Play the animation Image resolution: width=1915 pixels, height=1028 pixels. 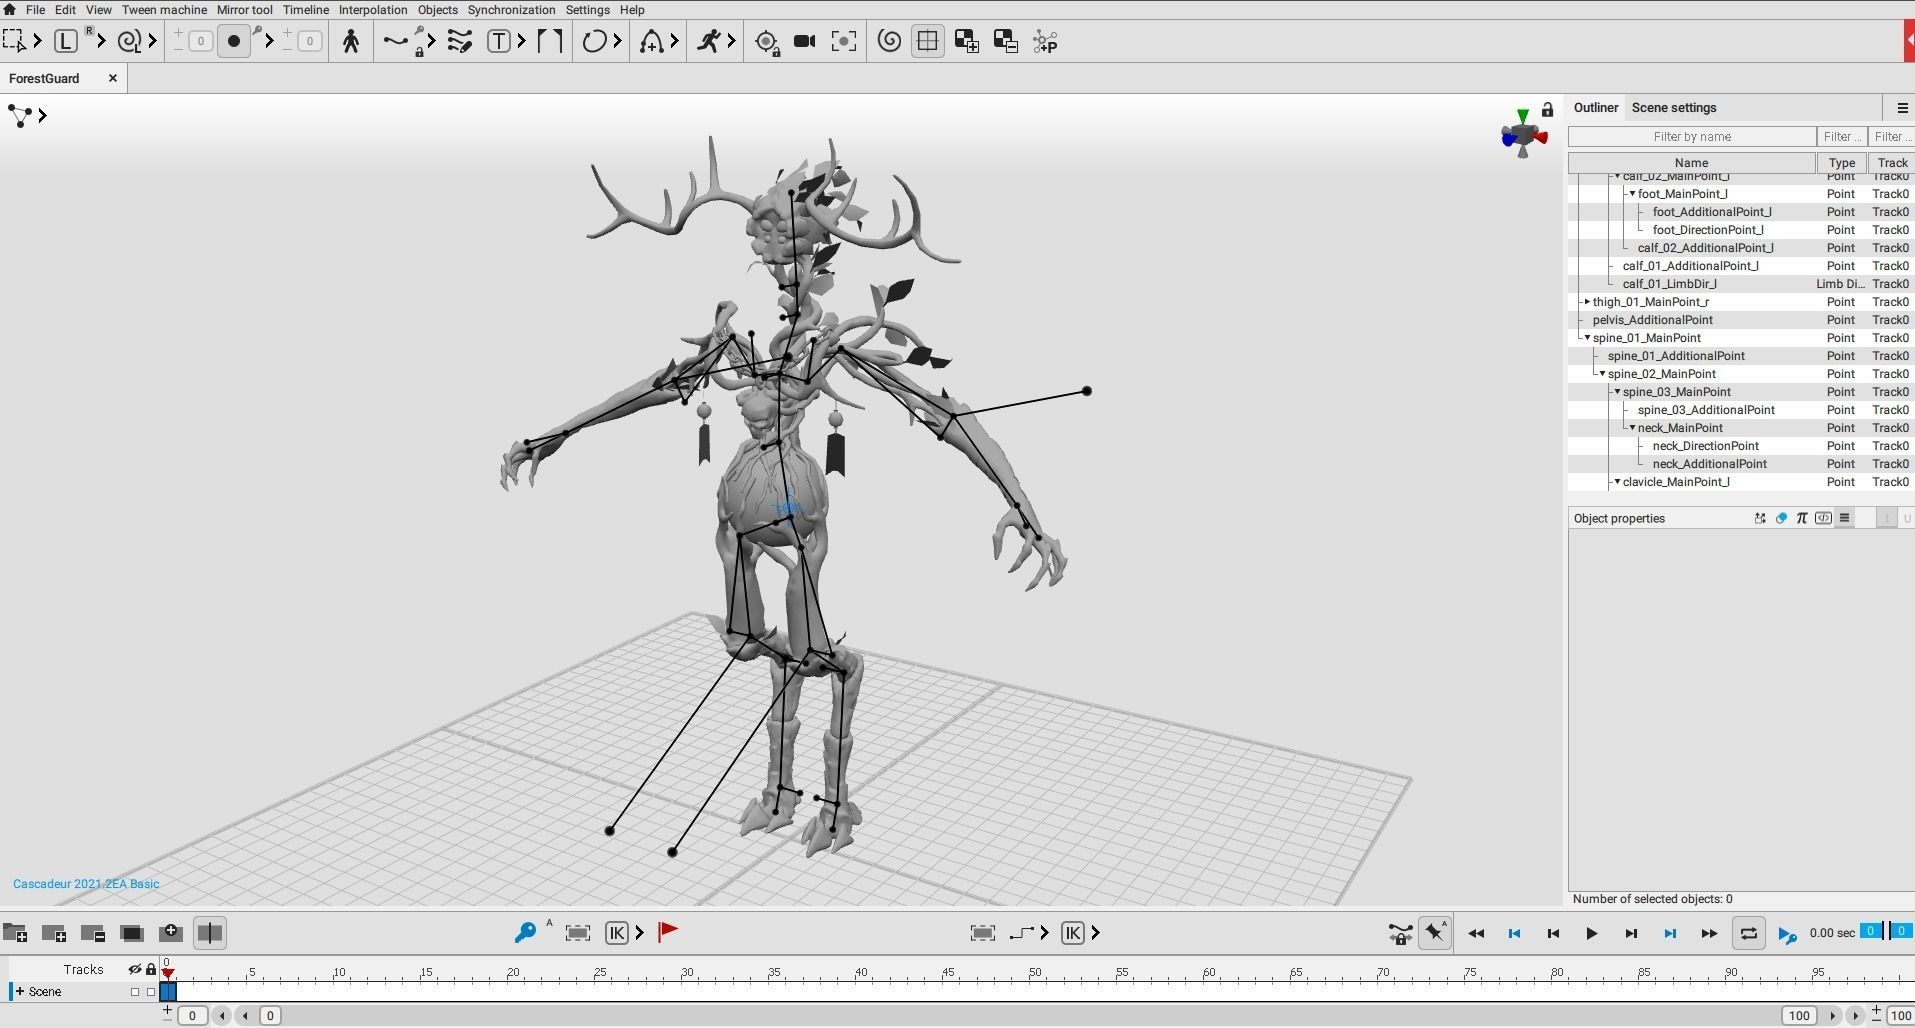point(1591,933)
